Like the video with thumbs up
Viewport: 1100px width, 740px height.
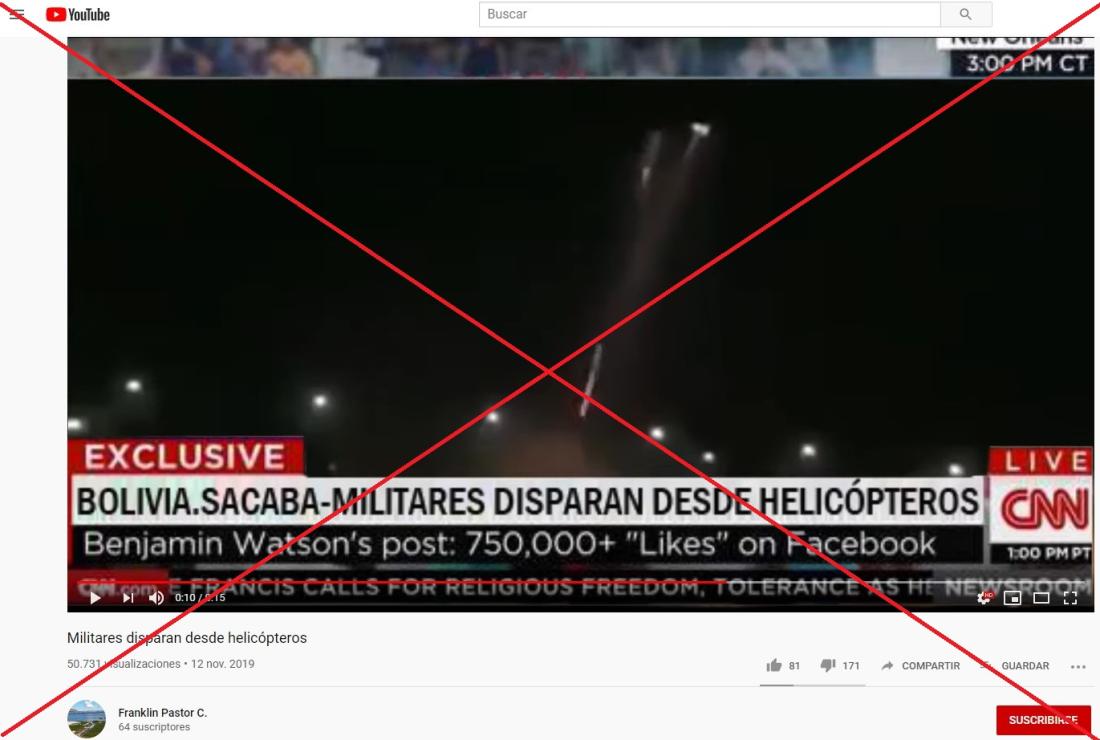coord(783,666)
